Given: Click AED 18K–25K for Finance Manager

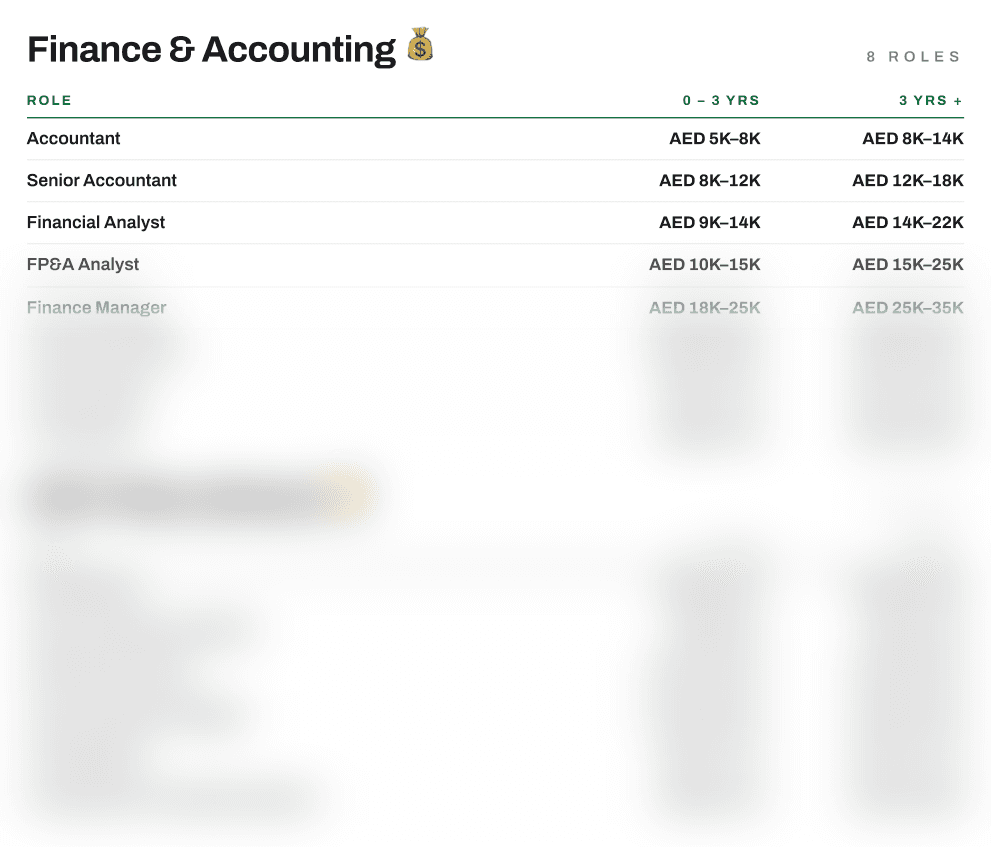Looking at the screenshot, I should coord(705,308).
